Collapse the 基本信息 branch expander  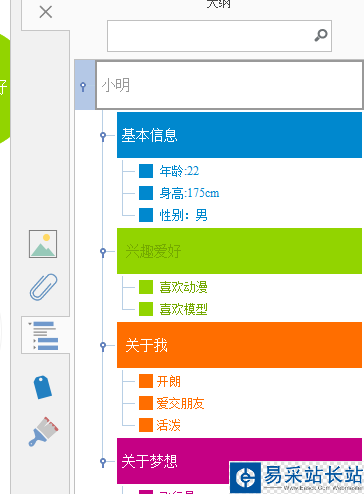(103, 136)
